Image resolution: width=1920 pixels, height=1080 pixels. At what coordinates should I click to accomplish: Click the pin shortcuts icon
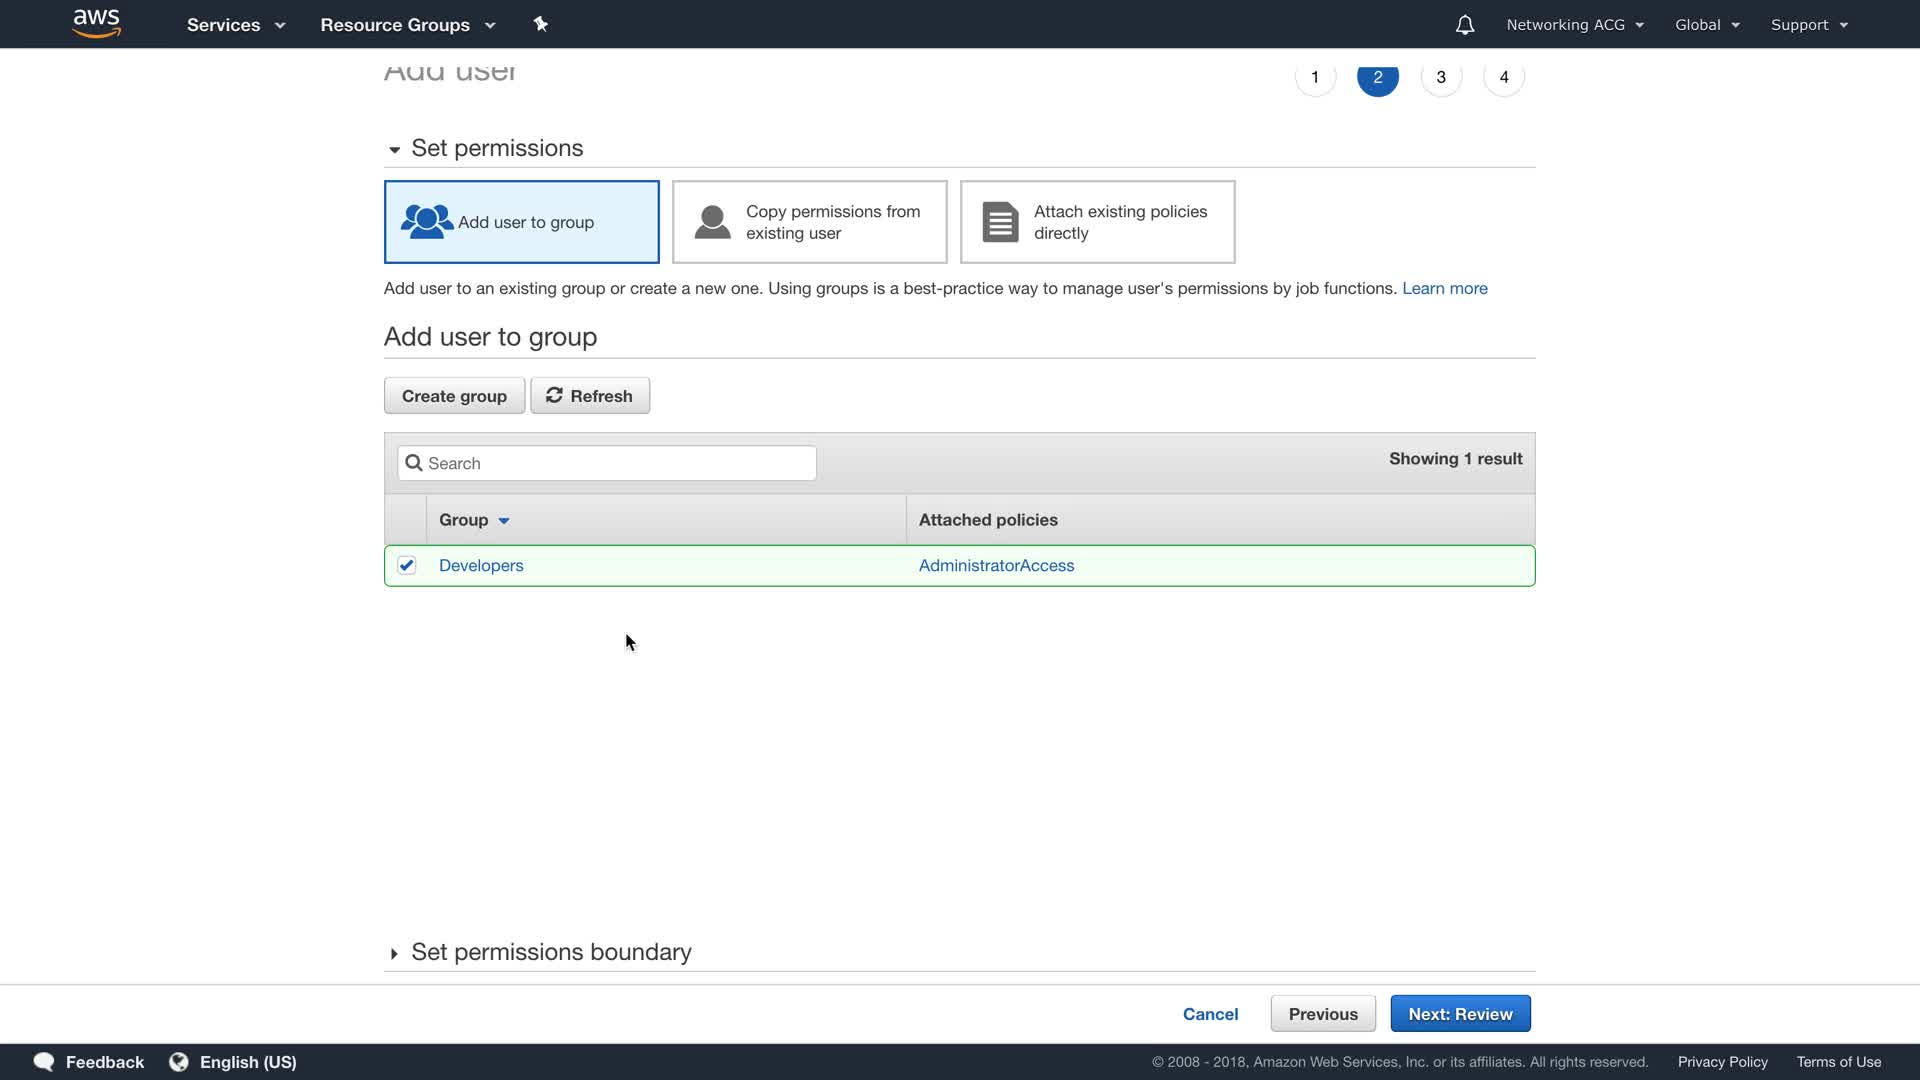coord(541,24)
